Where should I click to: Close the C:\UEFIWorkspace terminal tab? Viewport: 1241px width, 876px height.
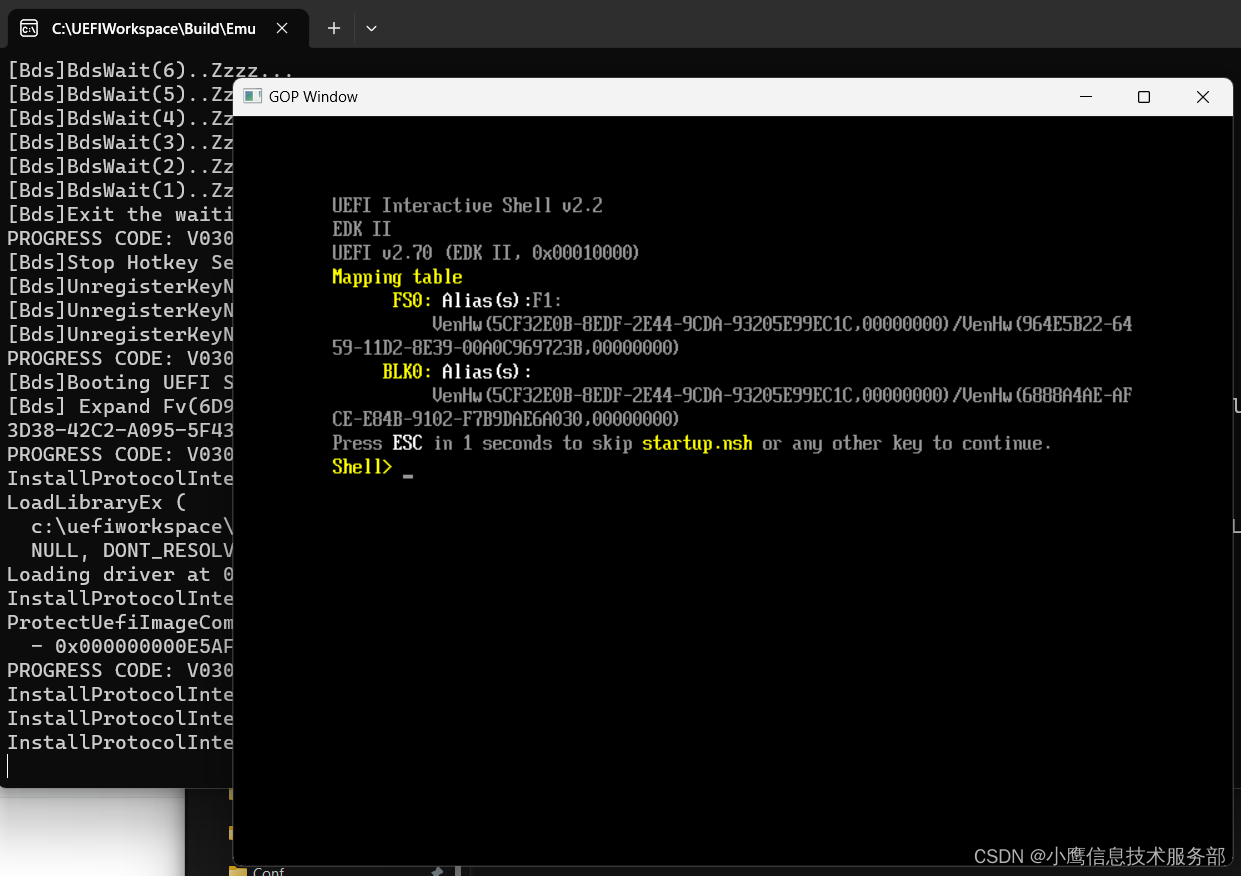(283, 29)
